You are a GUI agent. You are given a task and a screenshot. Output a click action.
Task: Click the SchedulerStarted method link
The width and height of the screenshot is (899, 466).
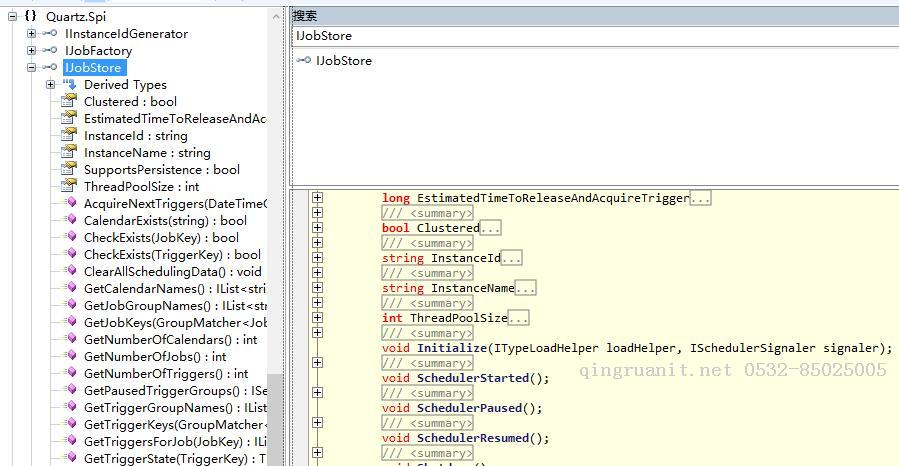(473, 378)
